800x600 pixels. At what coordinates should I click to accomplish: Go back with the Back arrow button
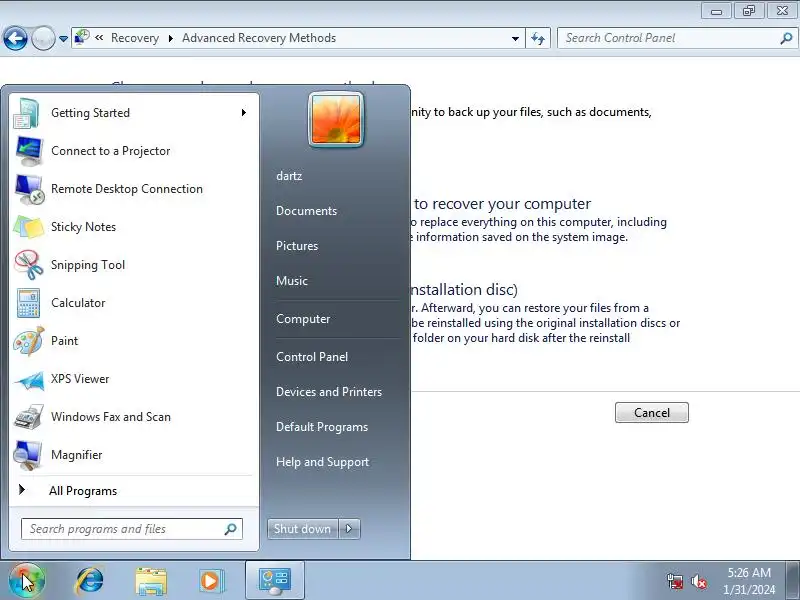pyautogui.click(x=15, y=38)
